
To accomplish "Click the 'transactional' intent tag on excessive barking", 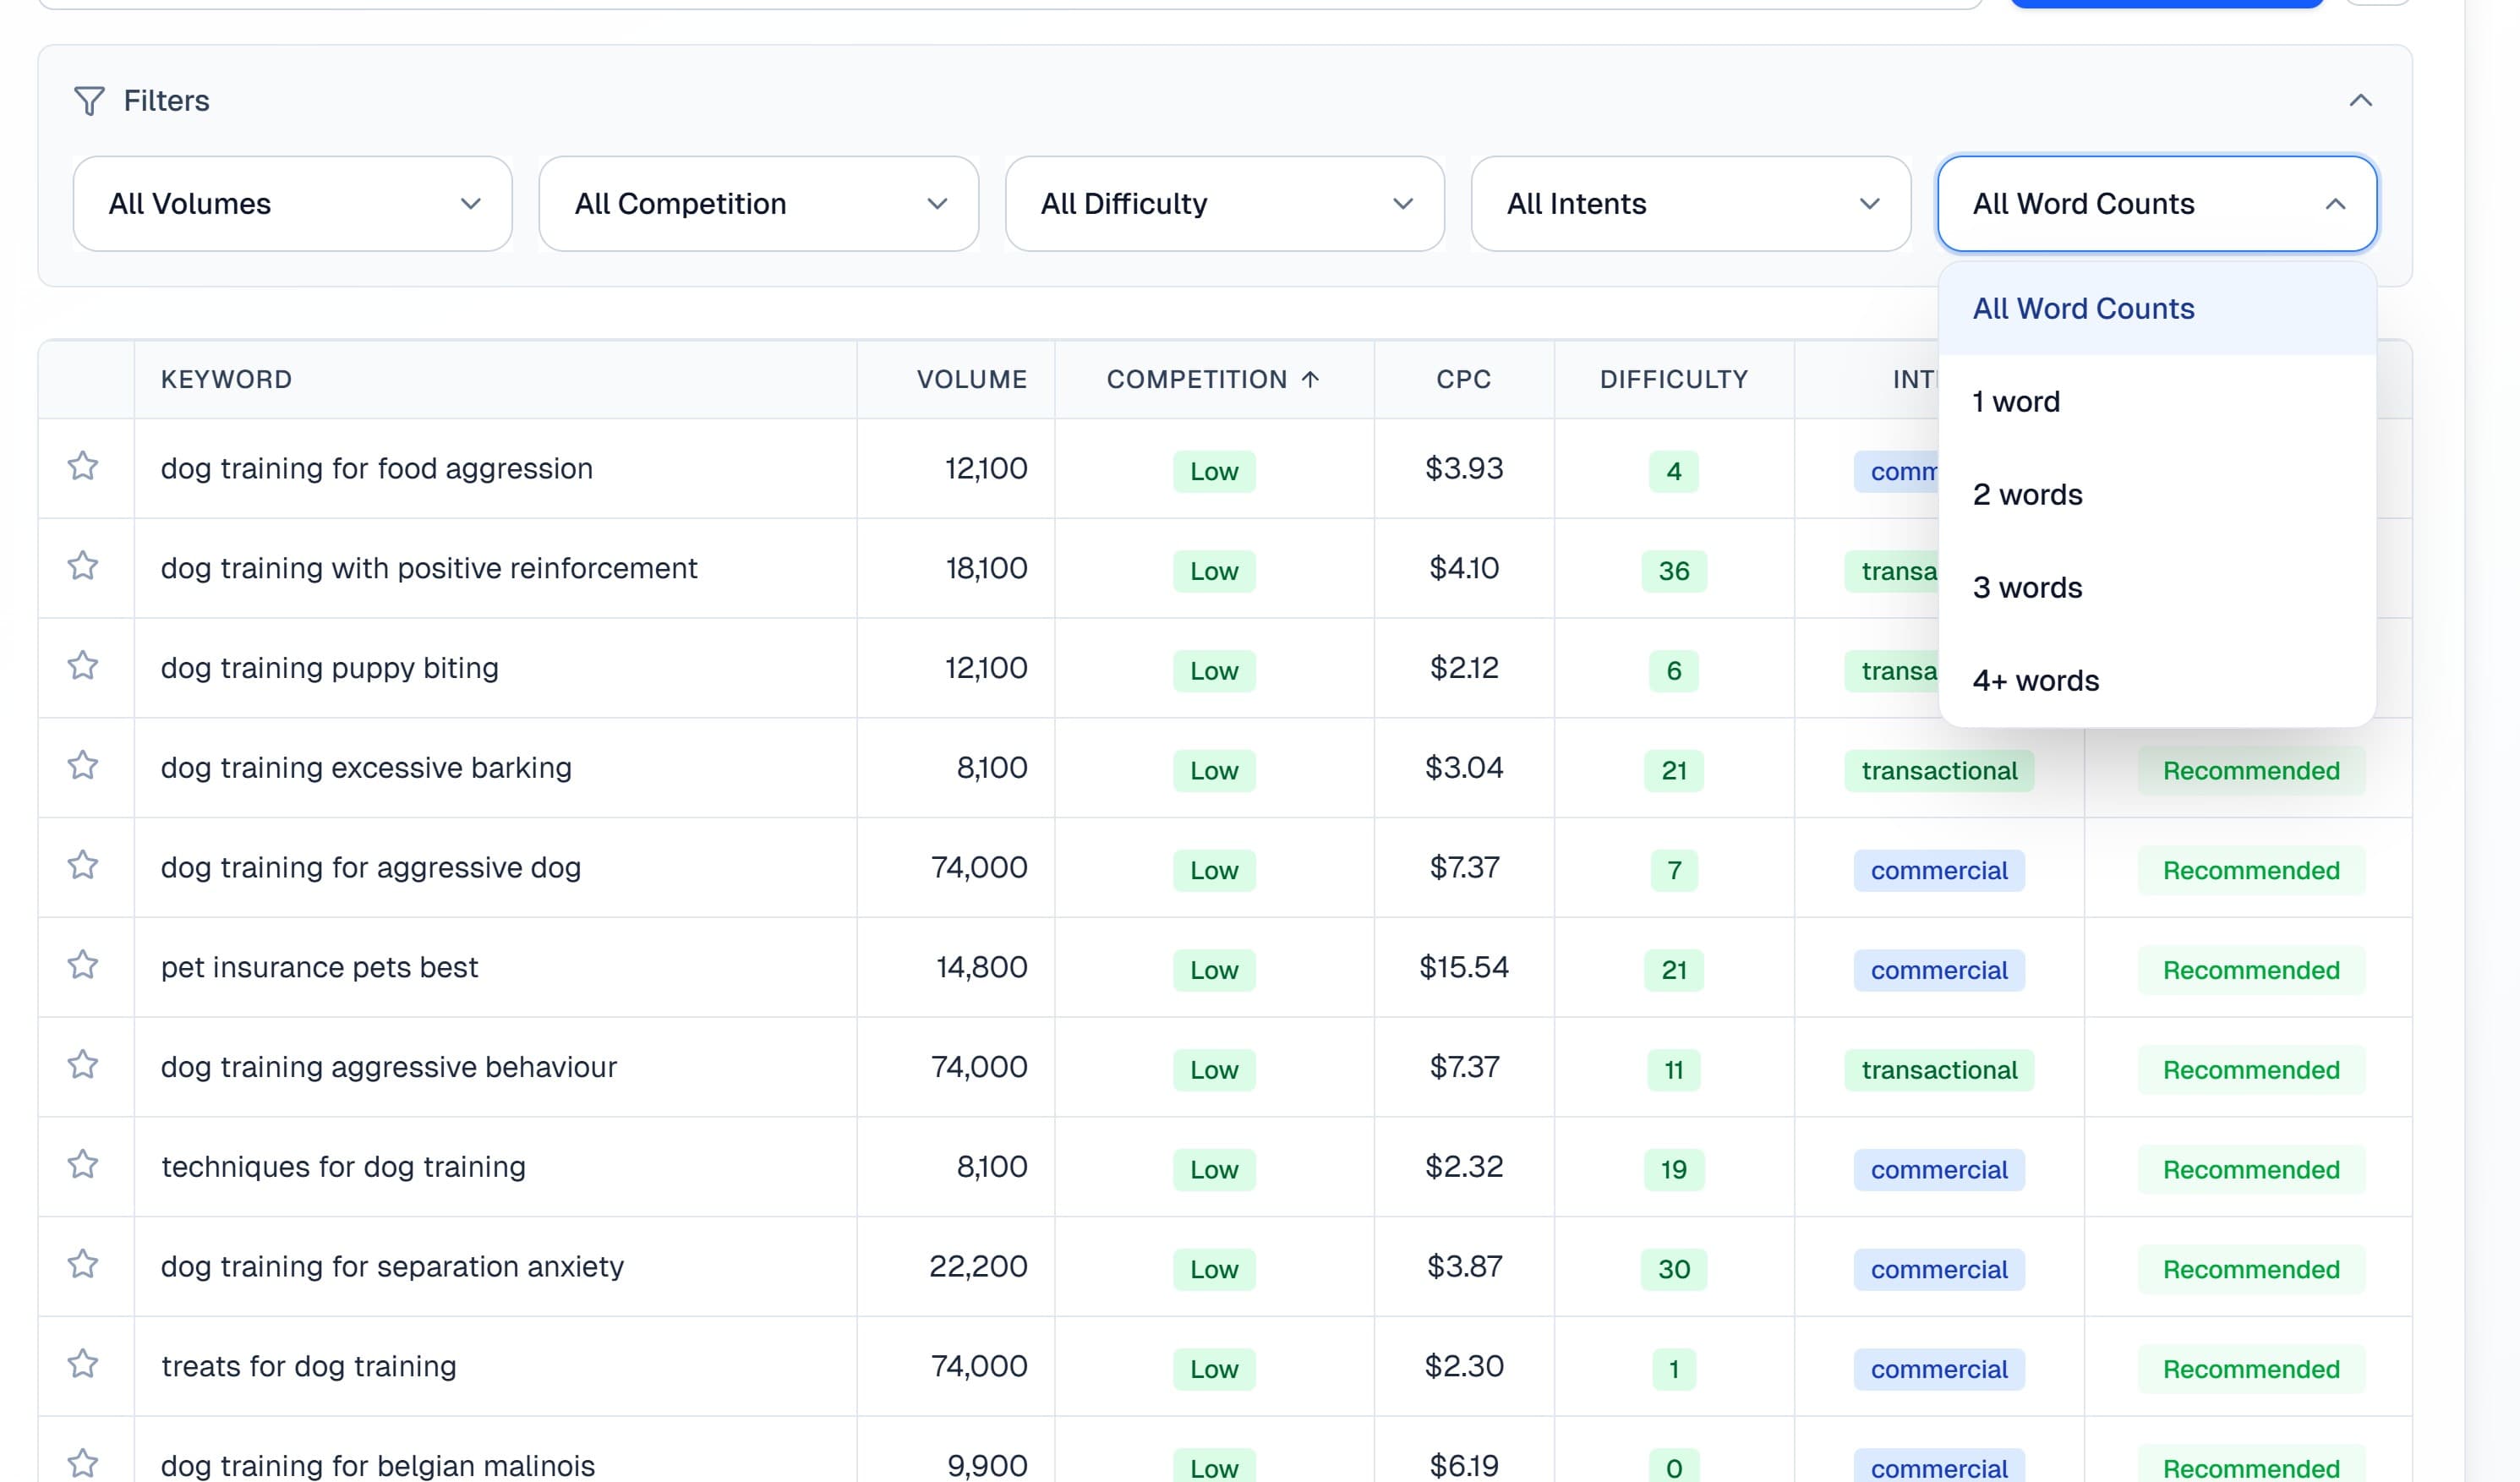I will (x=1938, y=770).
